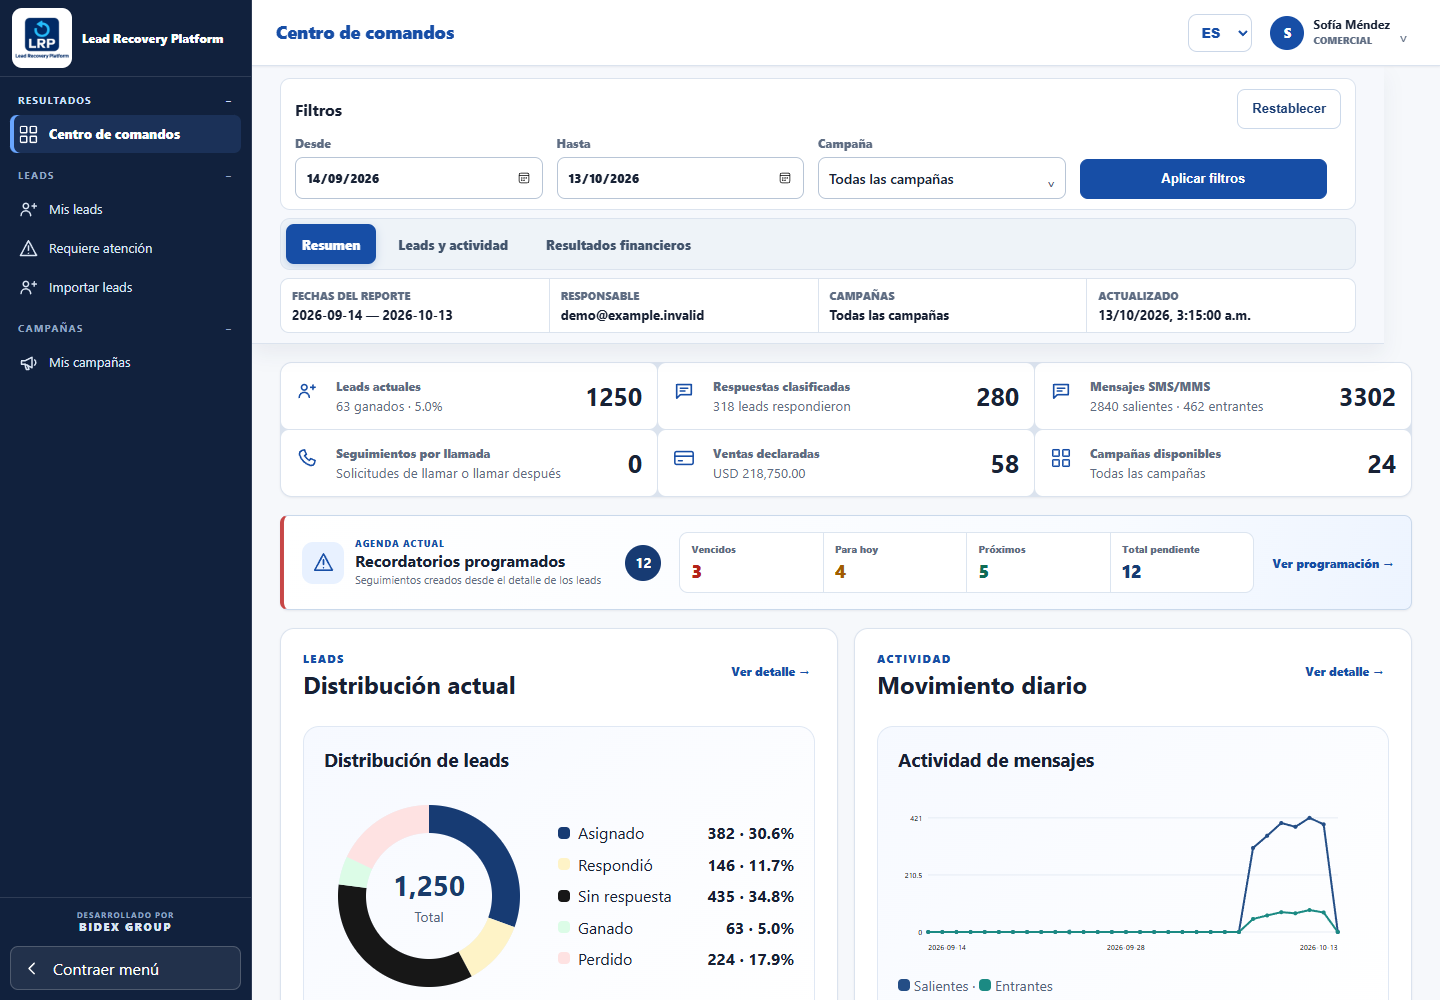Click the Sin respuesta legend color swatch
Image resolution: width=1440 pixels, height=1000 pixels.
click(x=564, y=896)
